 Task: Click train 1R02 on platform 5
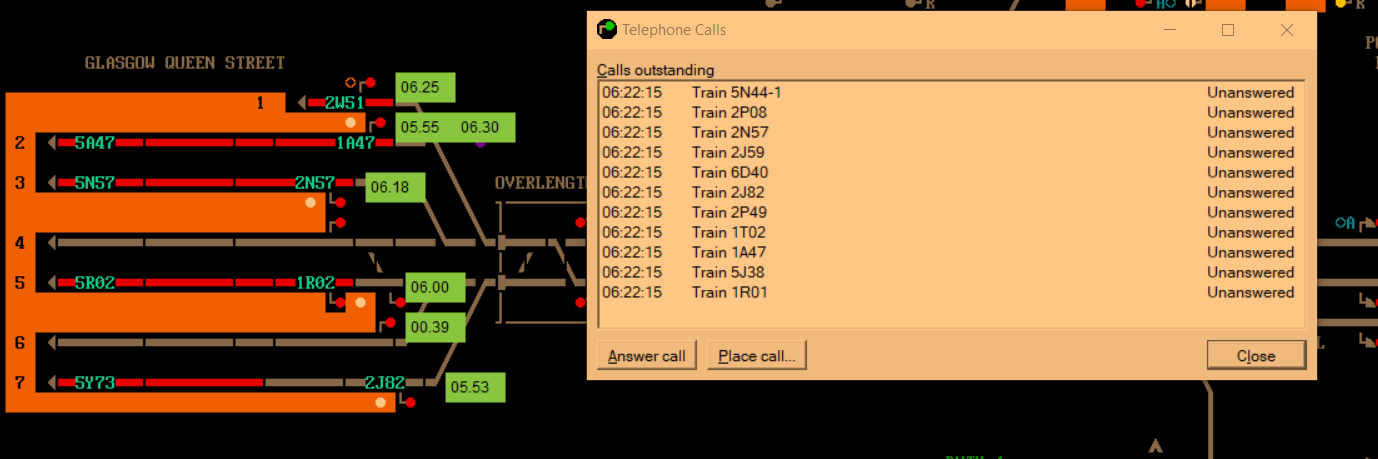tap(316, 283)
